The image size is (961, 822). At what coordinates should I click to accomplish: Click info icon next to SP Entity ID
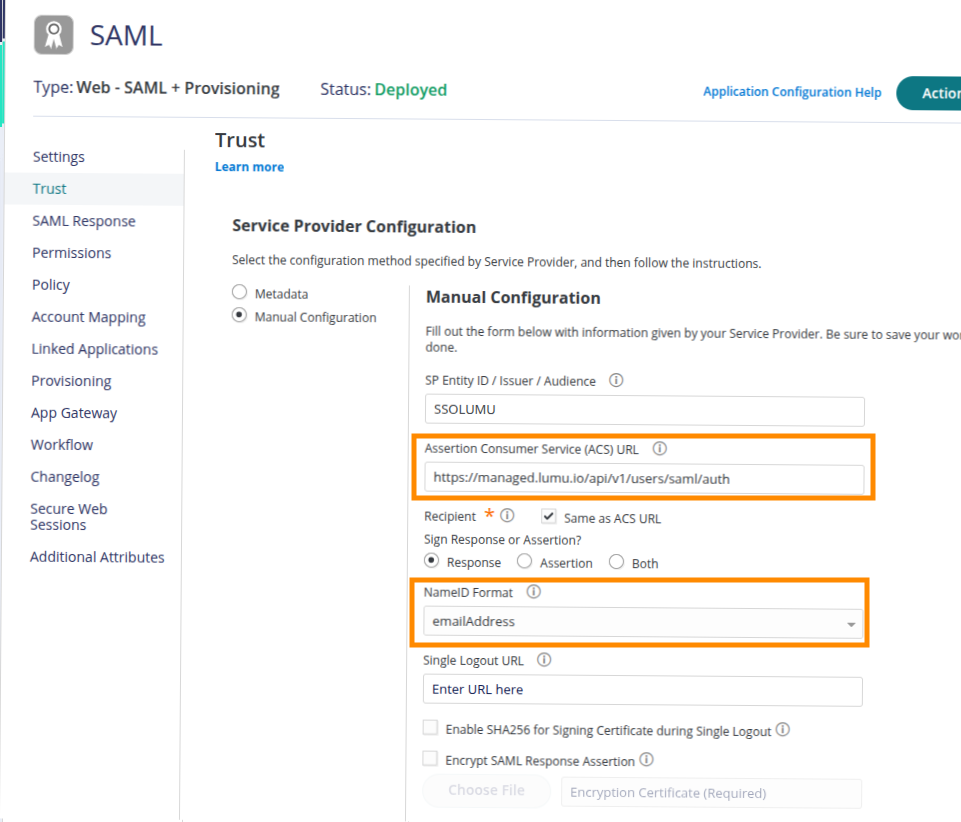pyautogui.click(x=616, y=380)
